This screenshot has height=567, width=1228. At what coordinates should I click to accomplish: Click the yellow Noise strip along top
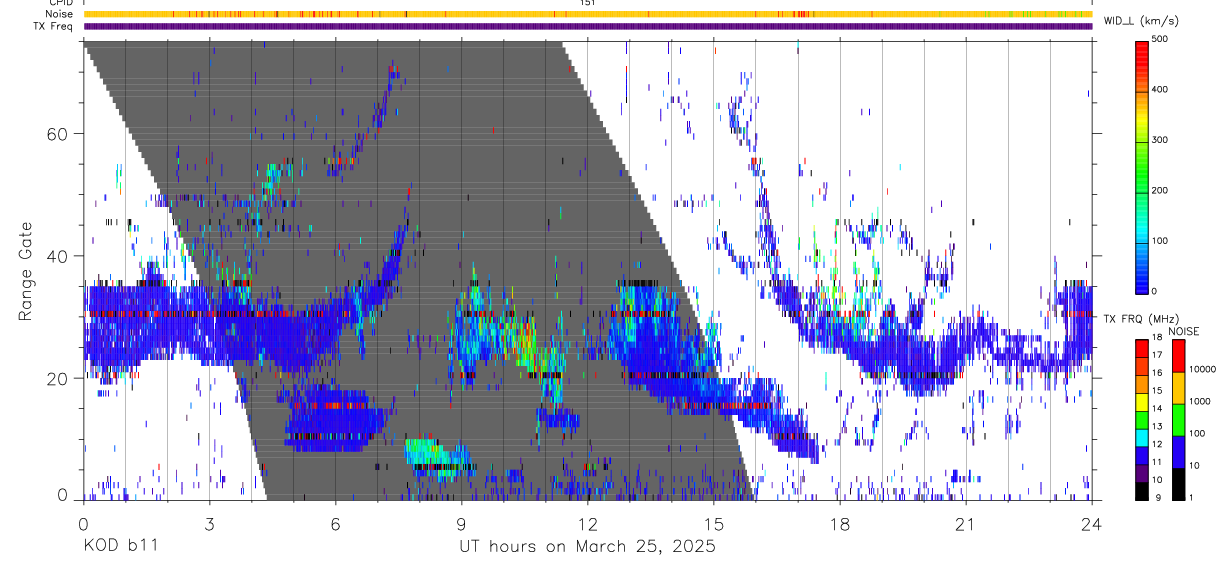coord(588,14)
